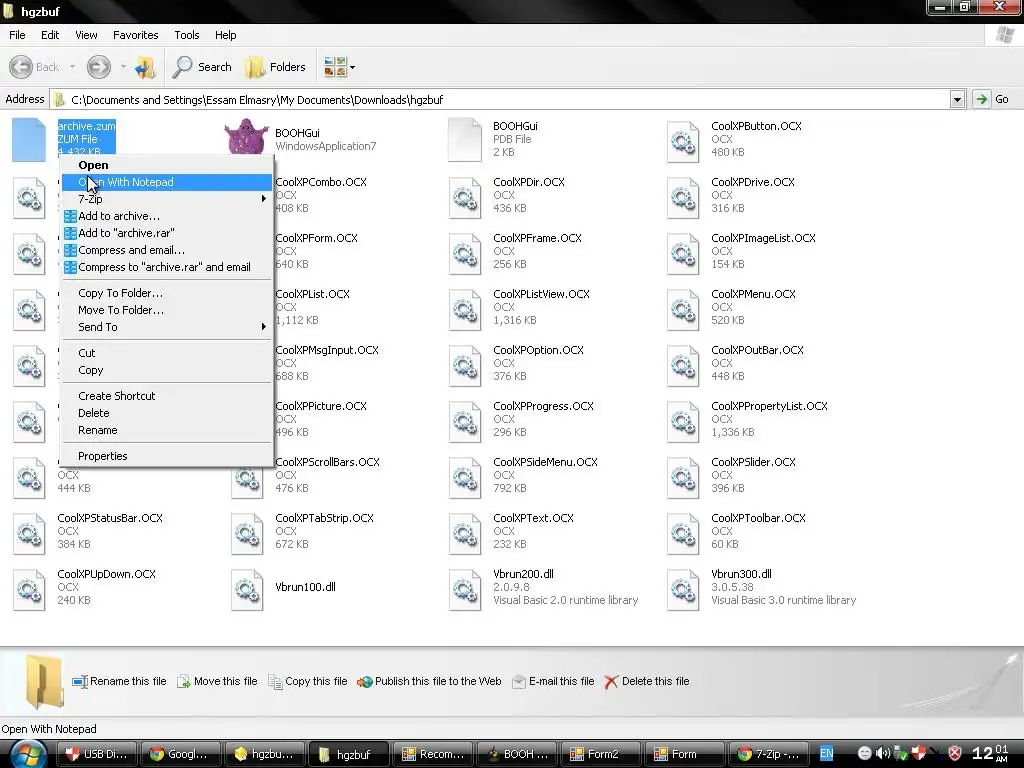Choose Delete in the context menu
Screen dimensions: 1024x768
(x=167, y=413)
